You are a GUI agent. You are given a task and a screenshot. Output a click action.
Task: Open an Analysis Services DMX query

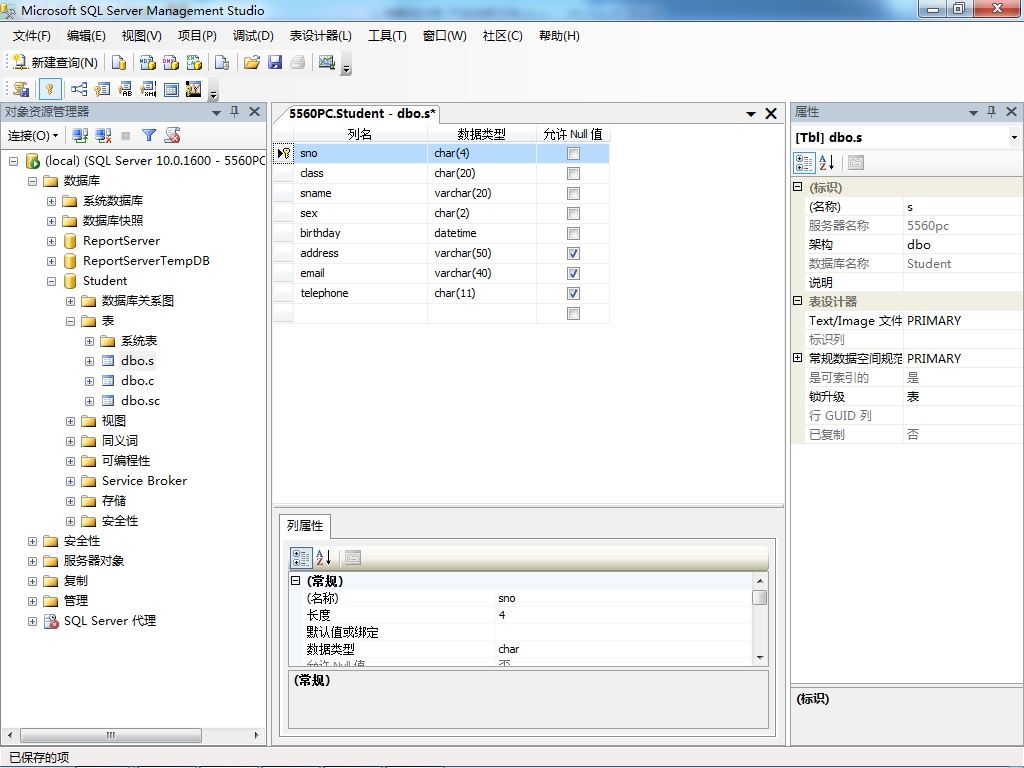[x=171, y=63]
